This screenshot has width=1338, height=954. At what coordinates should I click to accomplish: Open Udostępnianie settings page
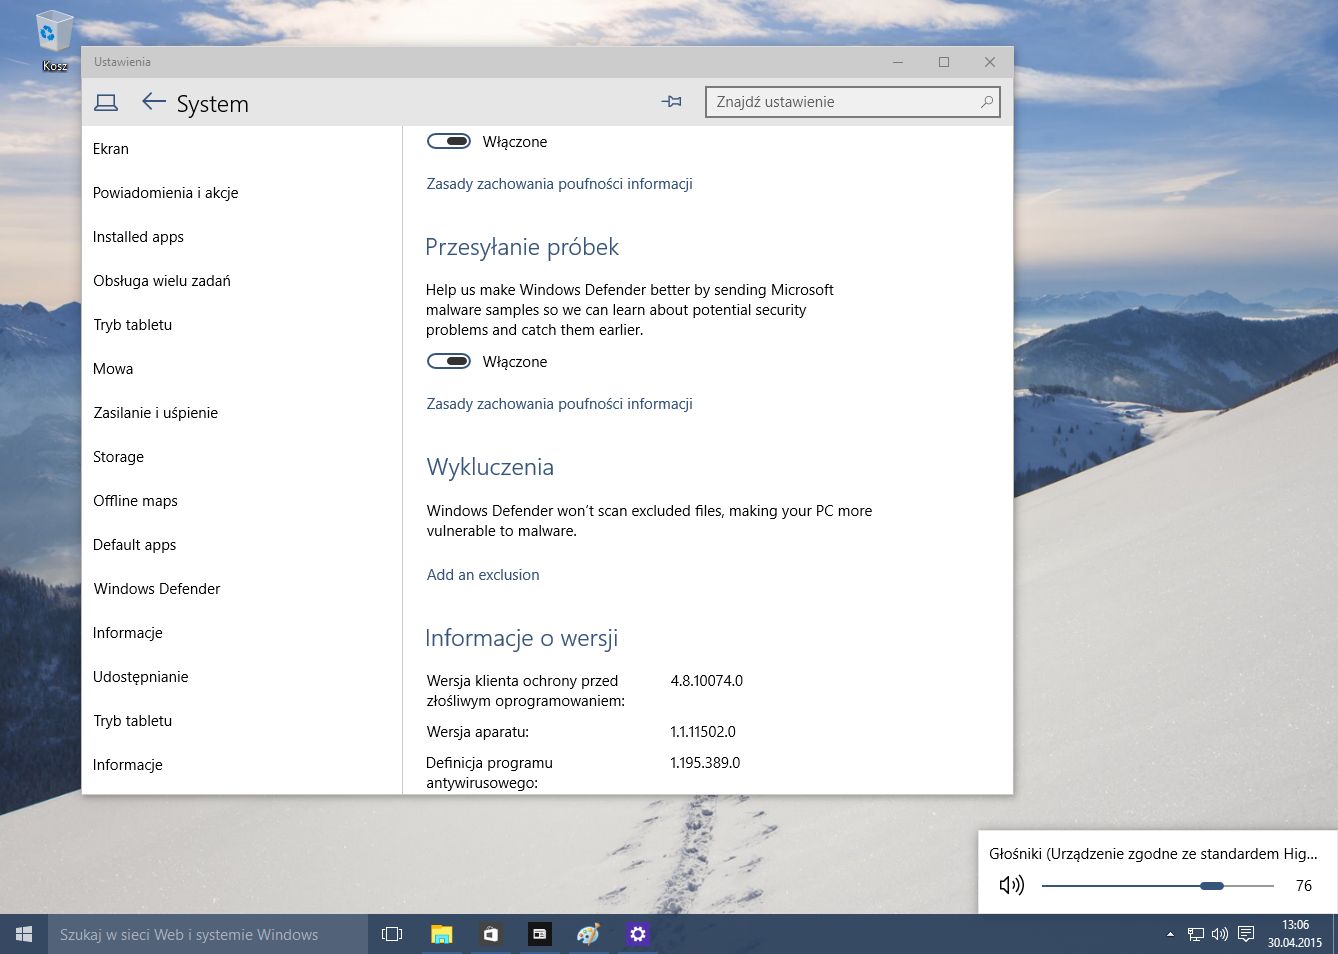(141, 676)
